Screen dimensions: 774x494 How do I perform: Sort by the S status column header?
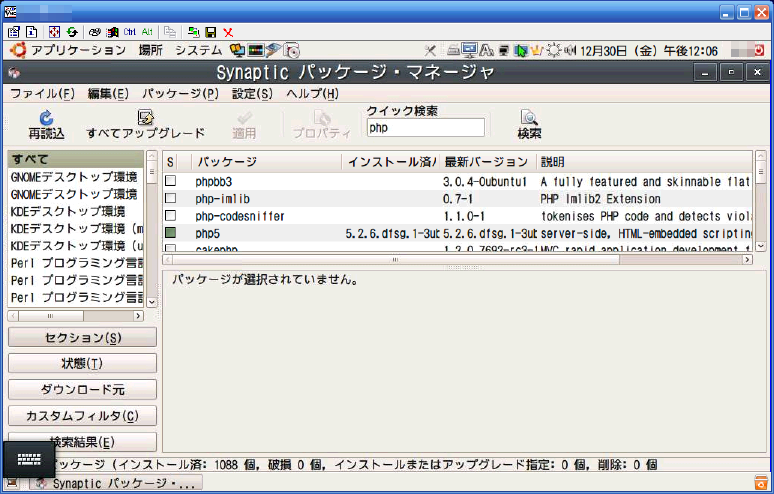coord(170,162)
